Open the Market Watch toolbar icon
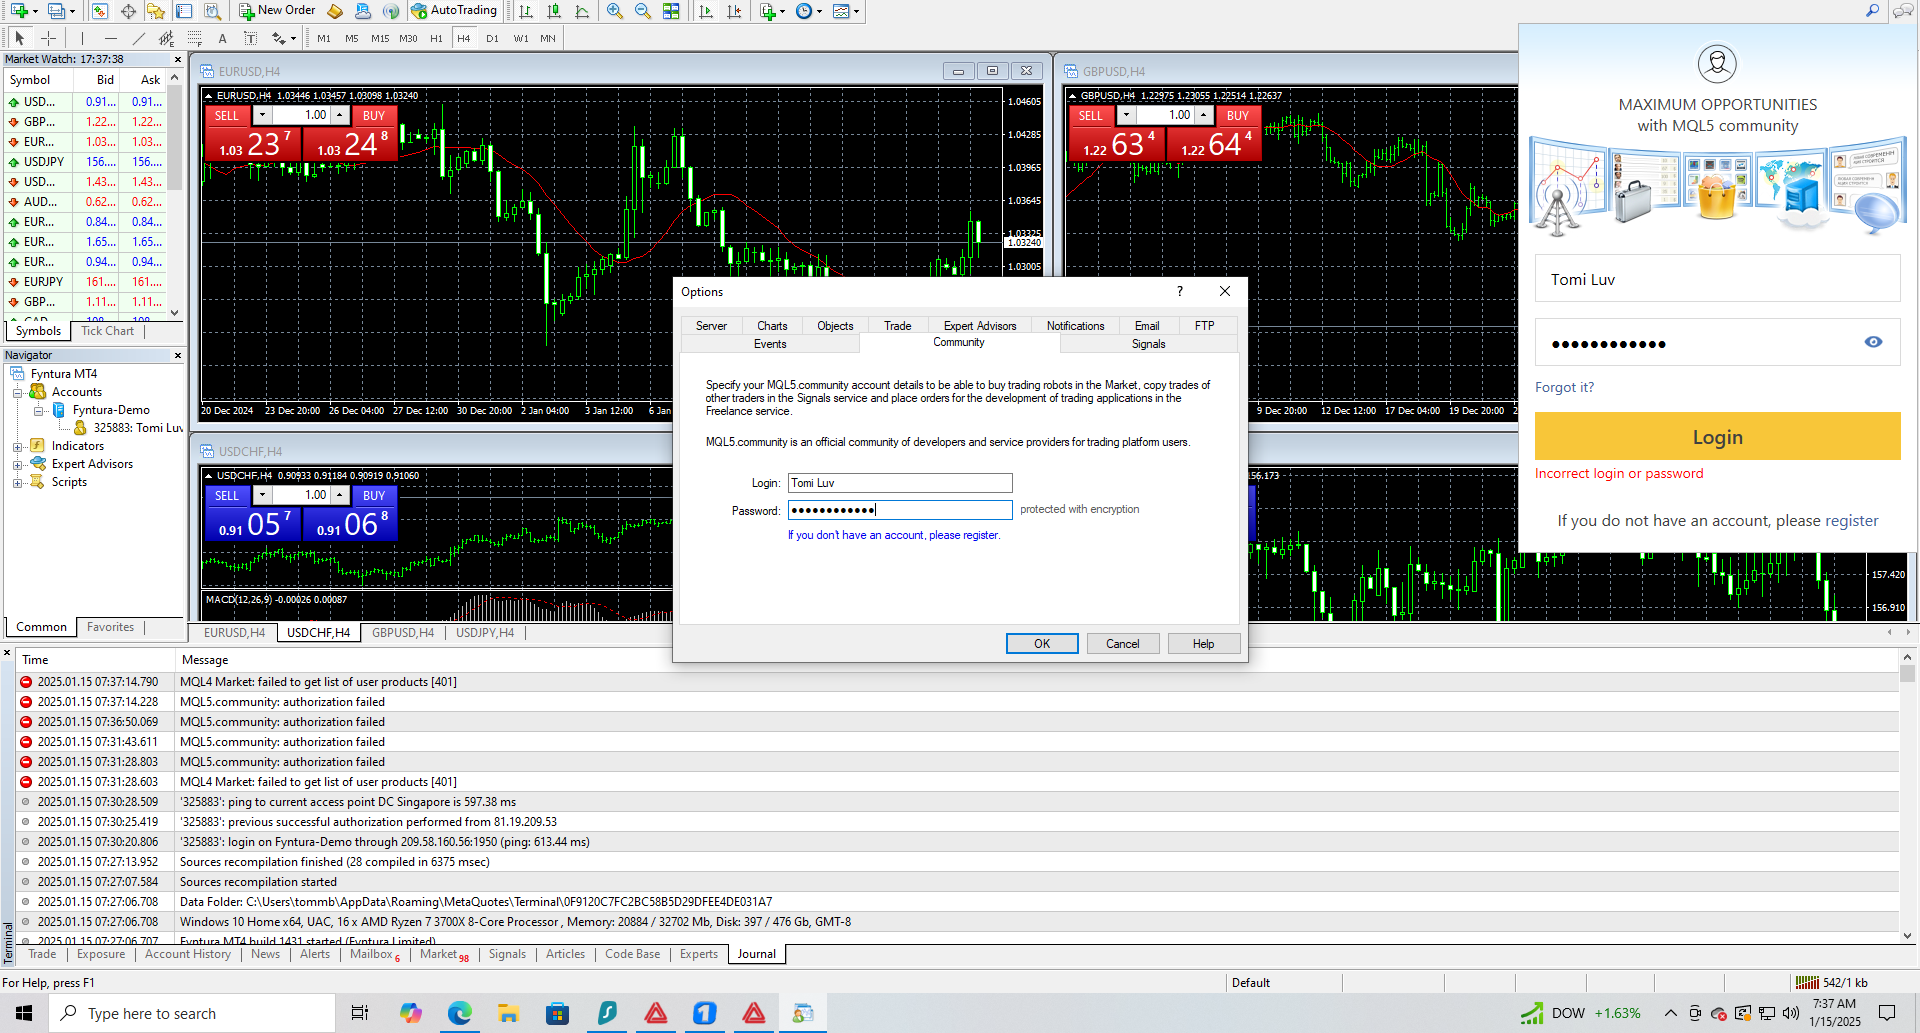This screenshot has height=1033, width=1920. 100,11
